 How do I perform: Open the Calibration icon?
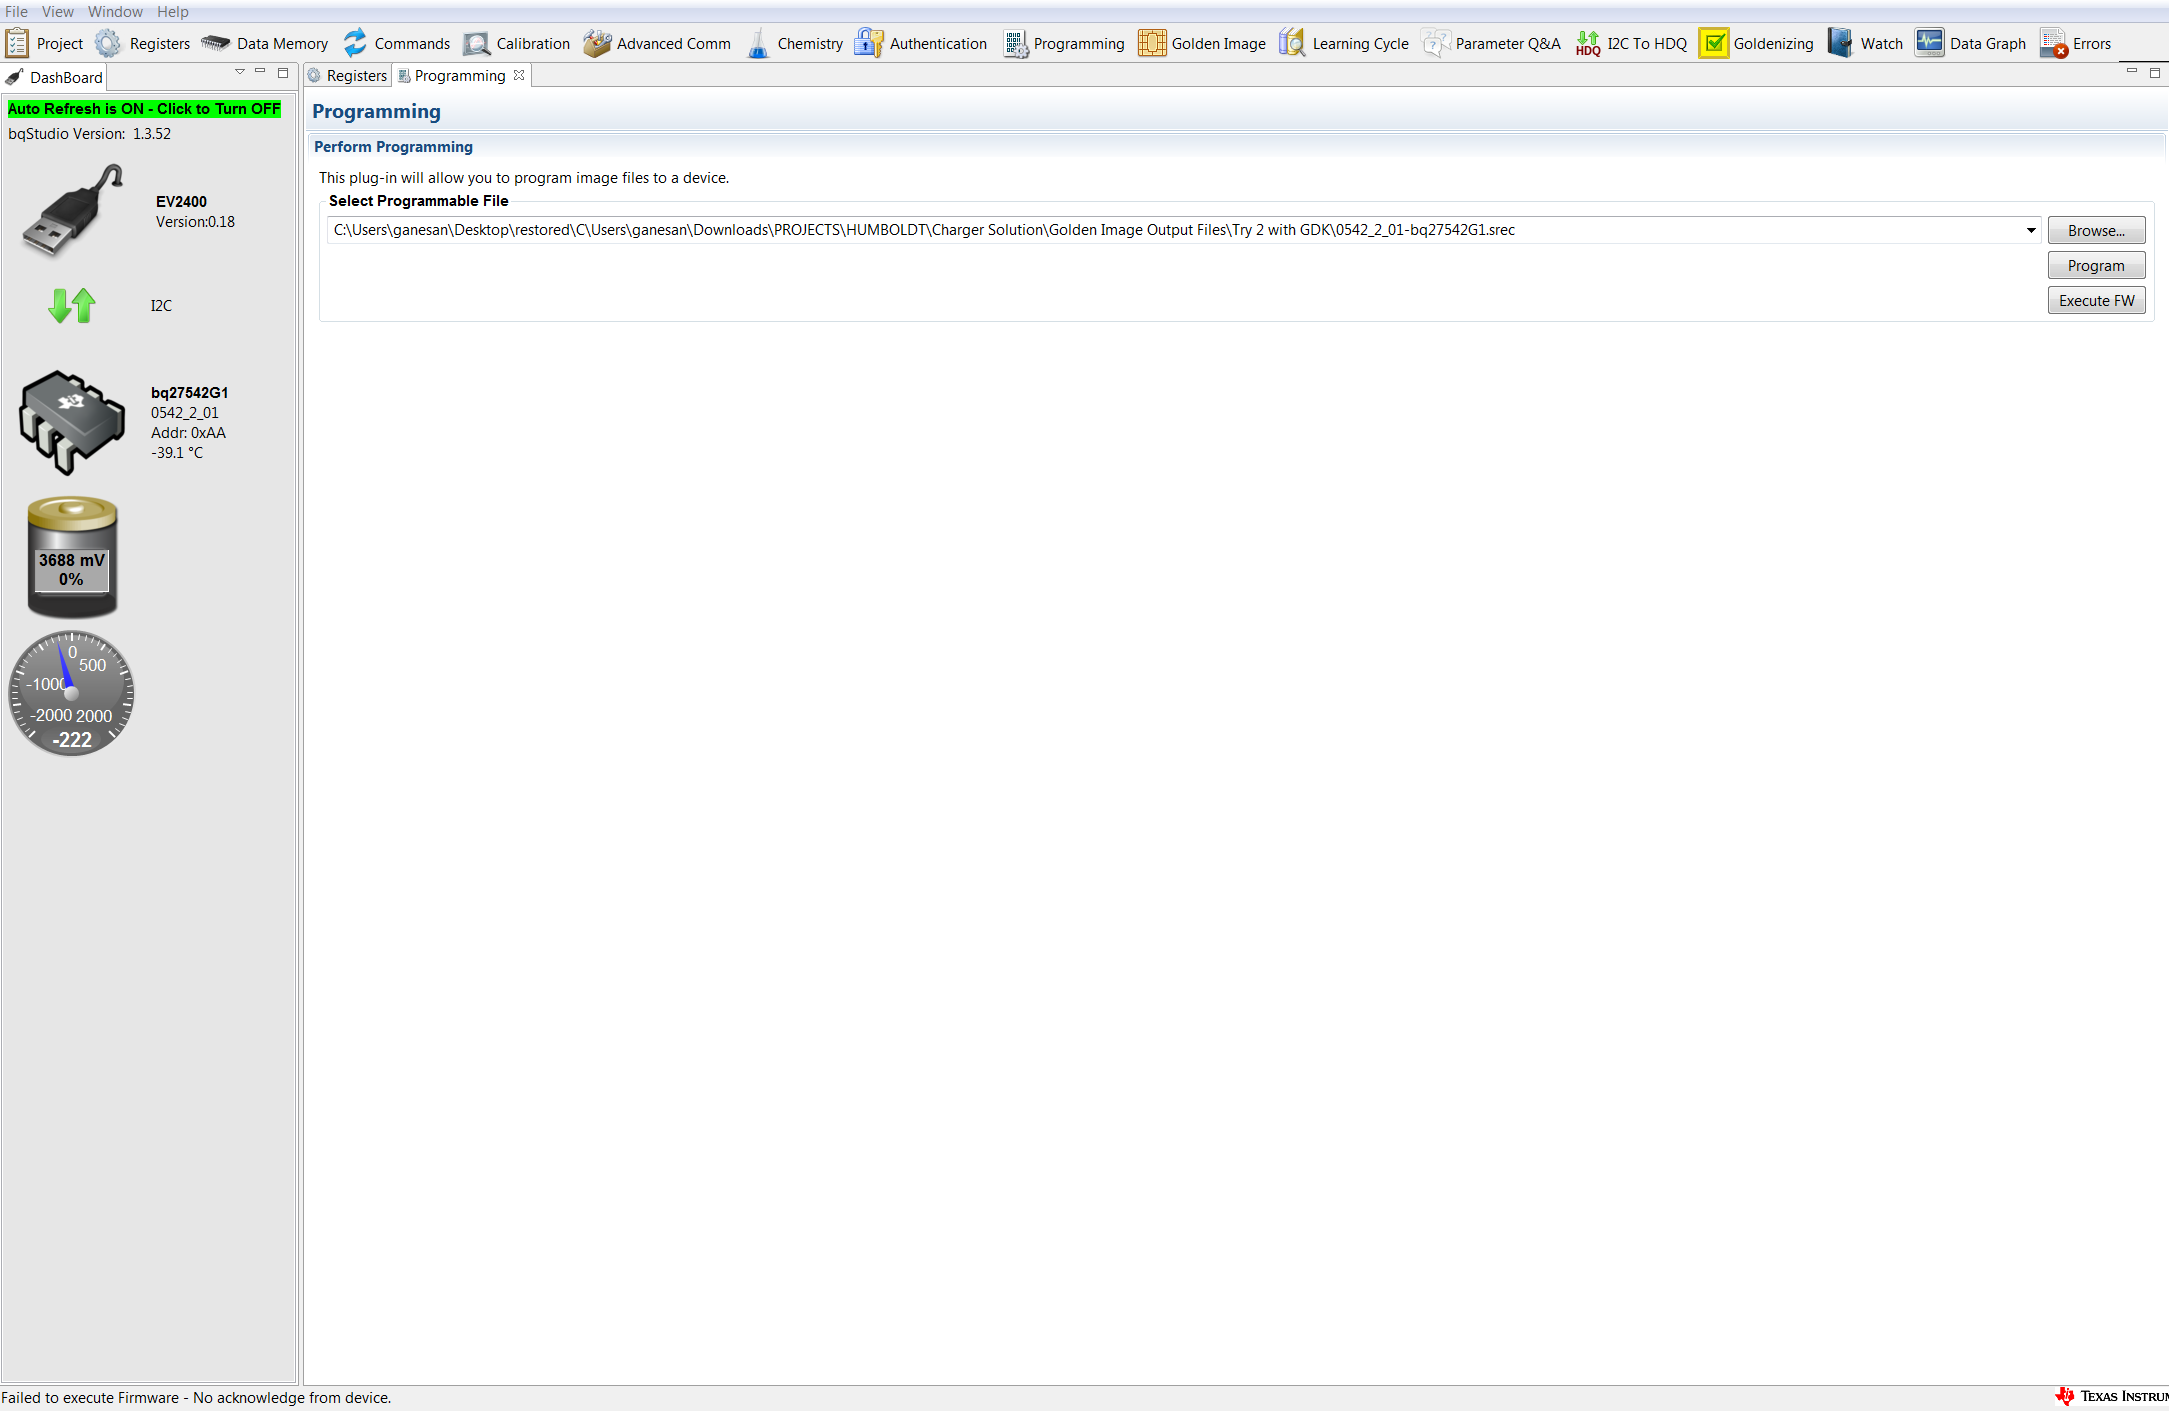[x=477, y=43]
